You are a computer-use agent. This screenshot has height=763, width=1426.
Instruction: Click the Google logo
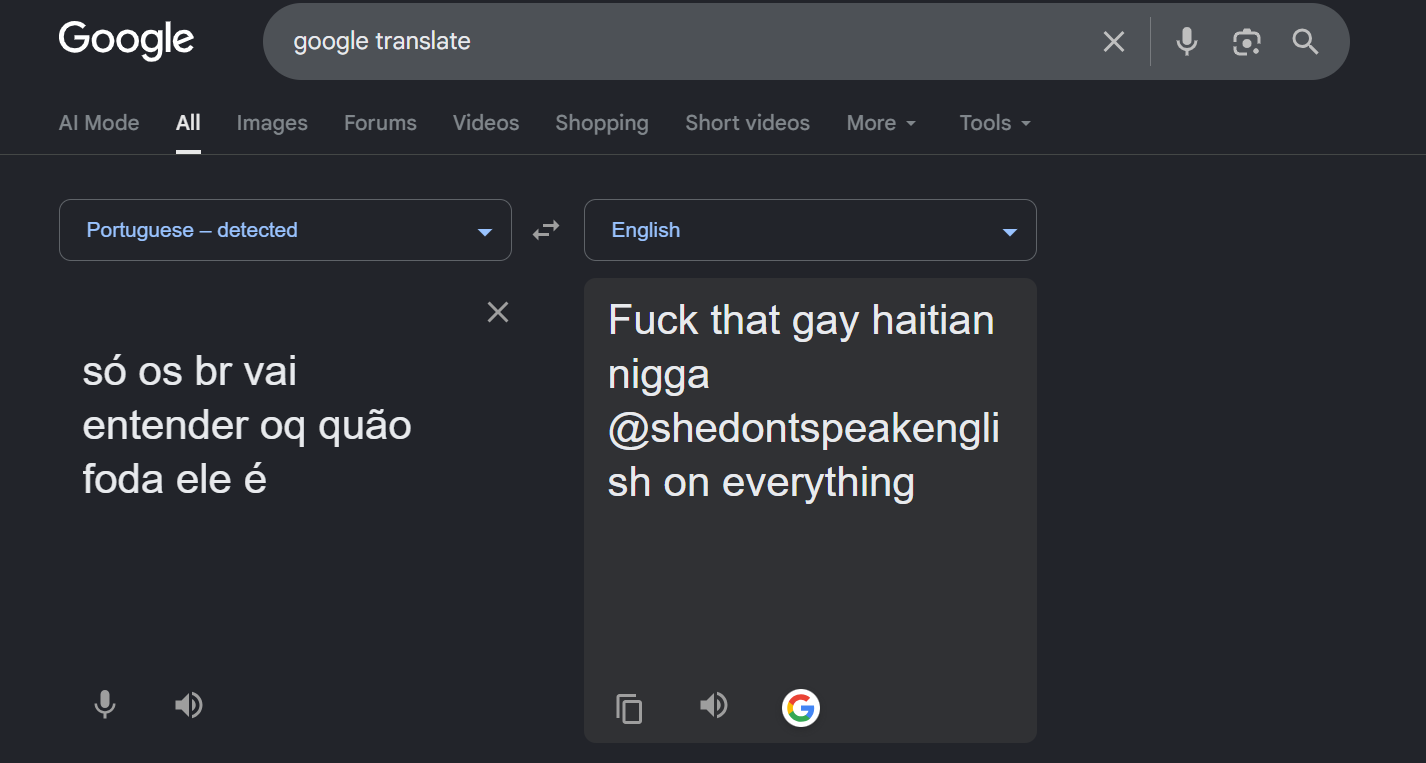[126, 41]
